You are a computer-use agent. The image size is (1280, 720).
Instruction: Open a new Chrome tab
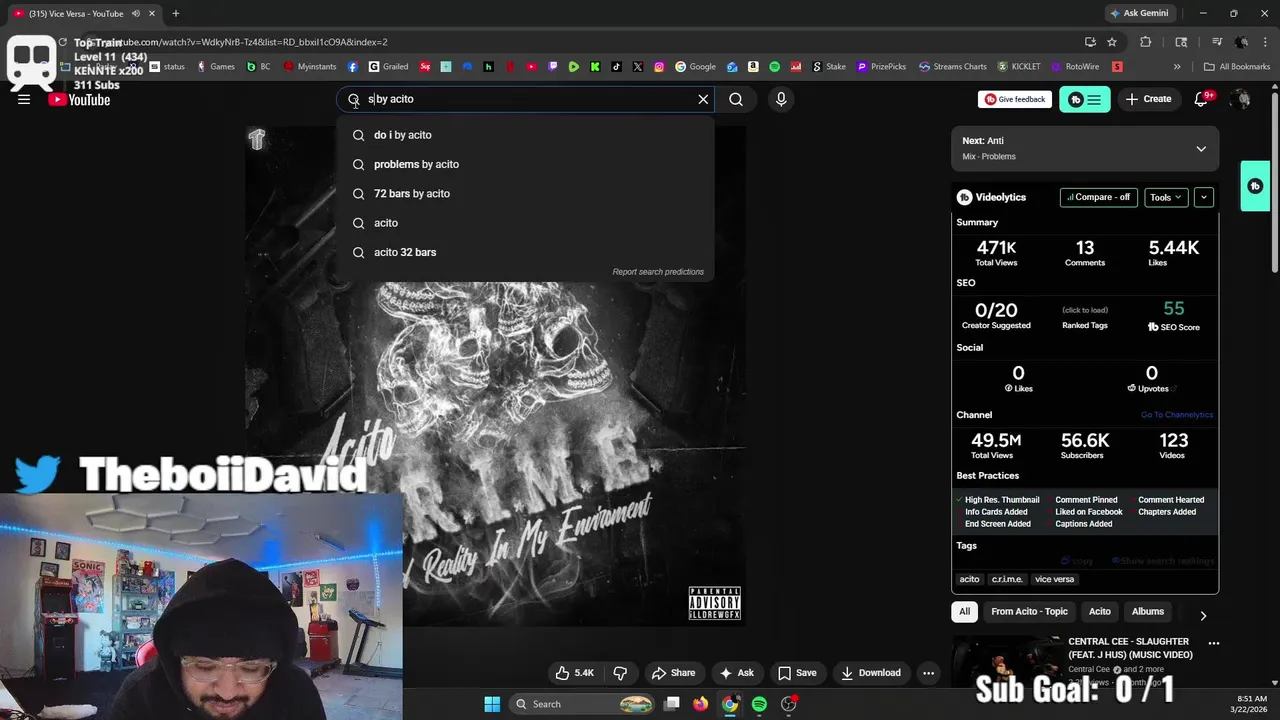click(175, 13)
